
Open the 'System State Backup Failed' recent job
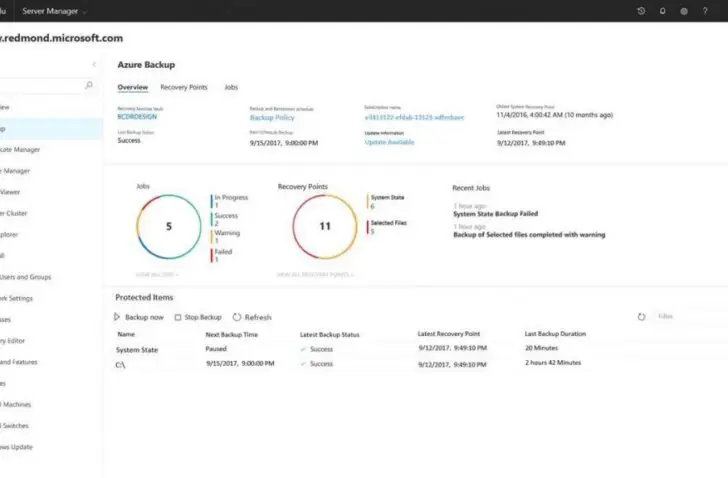(495, 213)
